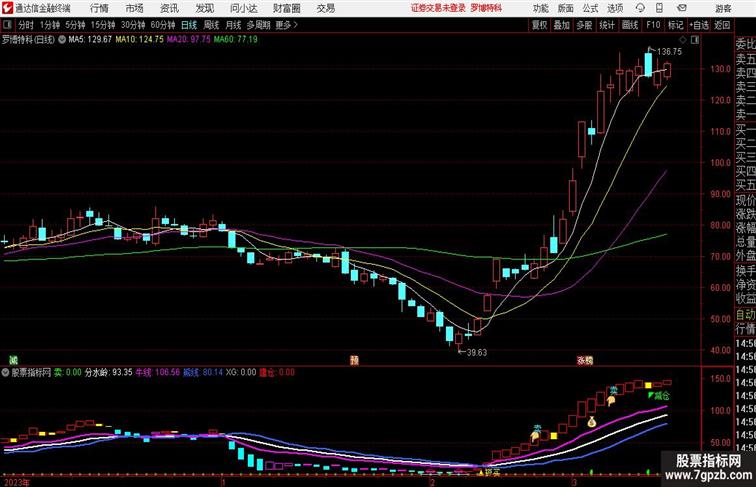Viewport: 756px width, 487px height.
Task: Switch to 周线 weekly chart
Action: click(211, 25)
